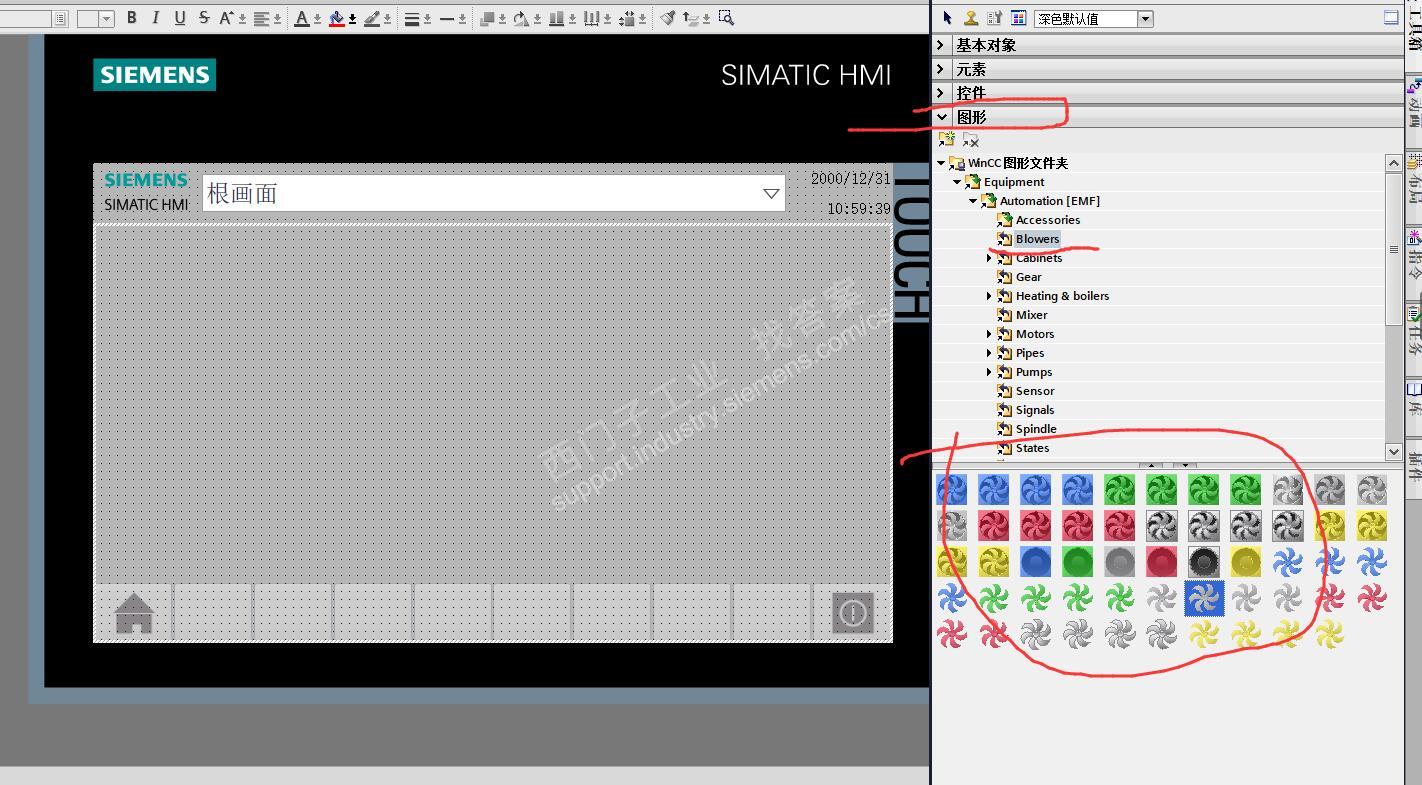Click the increase font size icon

[x=227, y=18]
